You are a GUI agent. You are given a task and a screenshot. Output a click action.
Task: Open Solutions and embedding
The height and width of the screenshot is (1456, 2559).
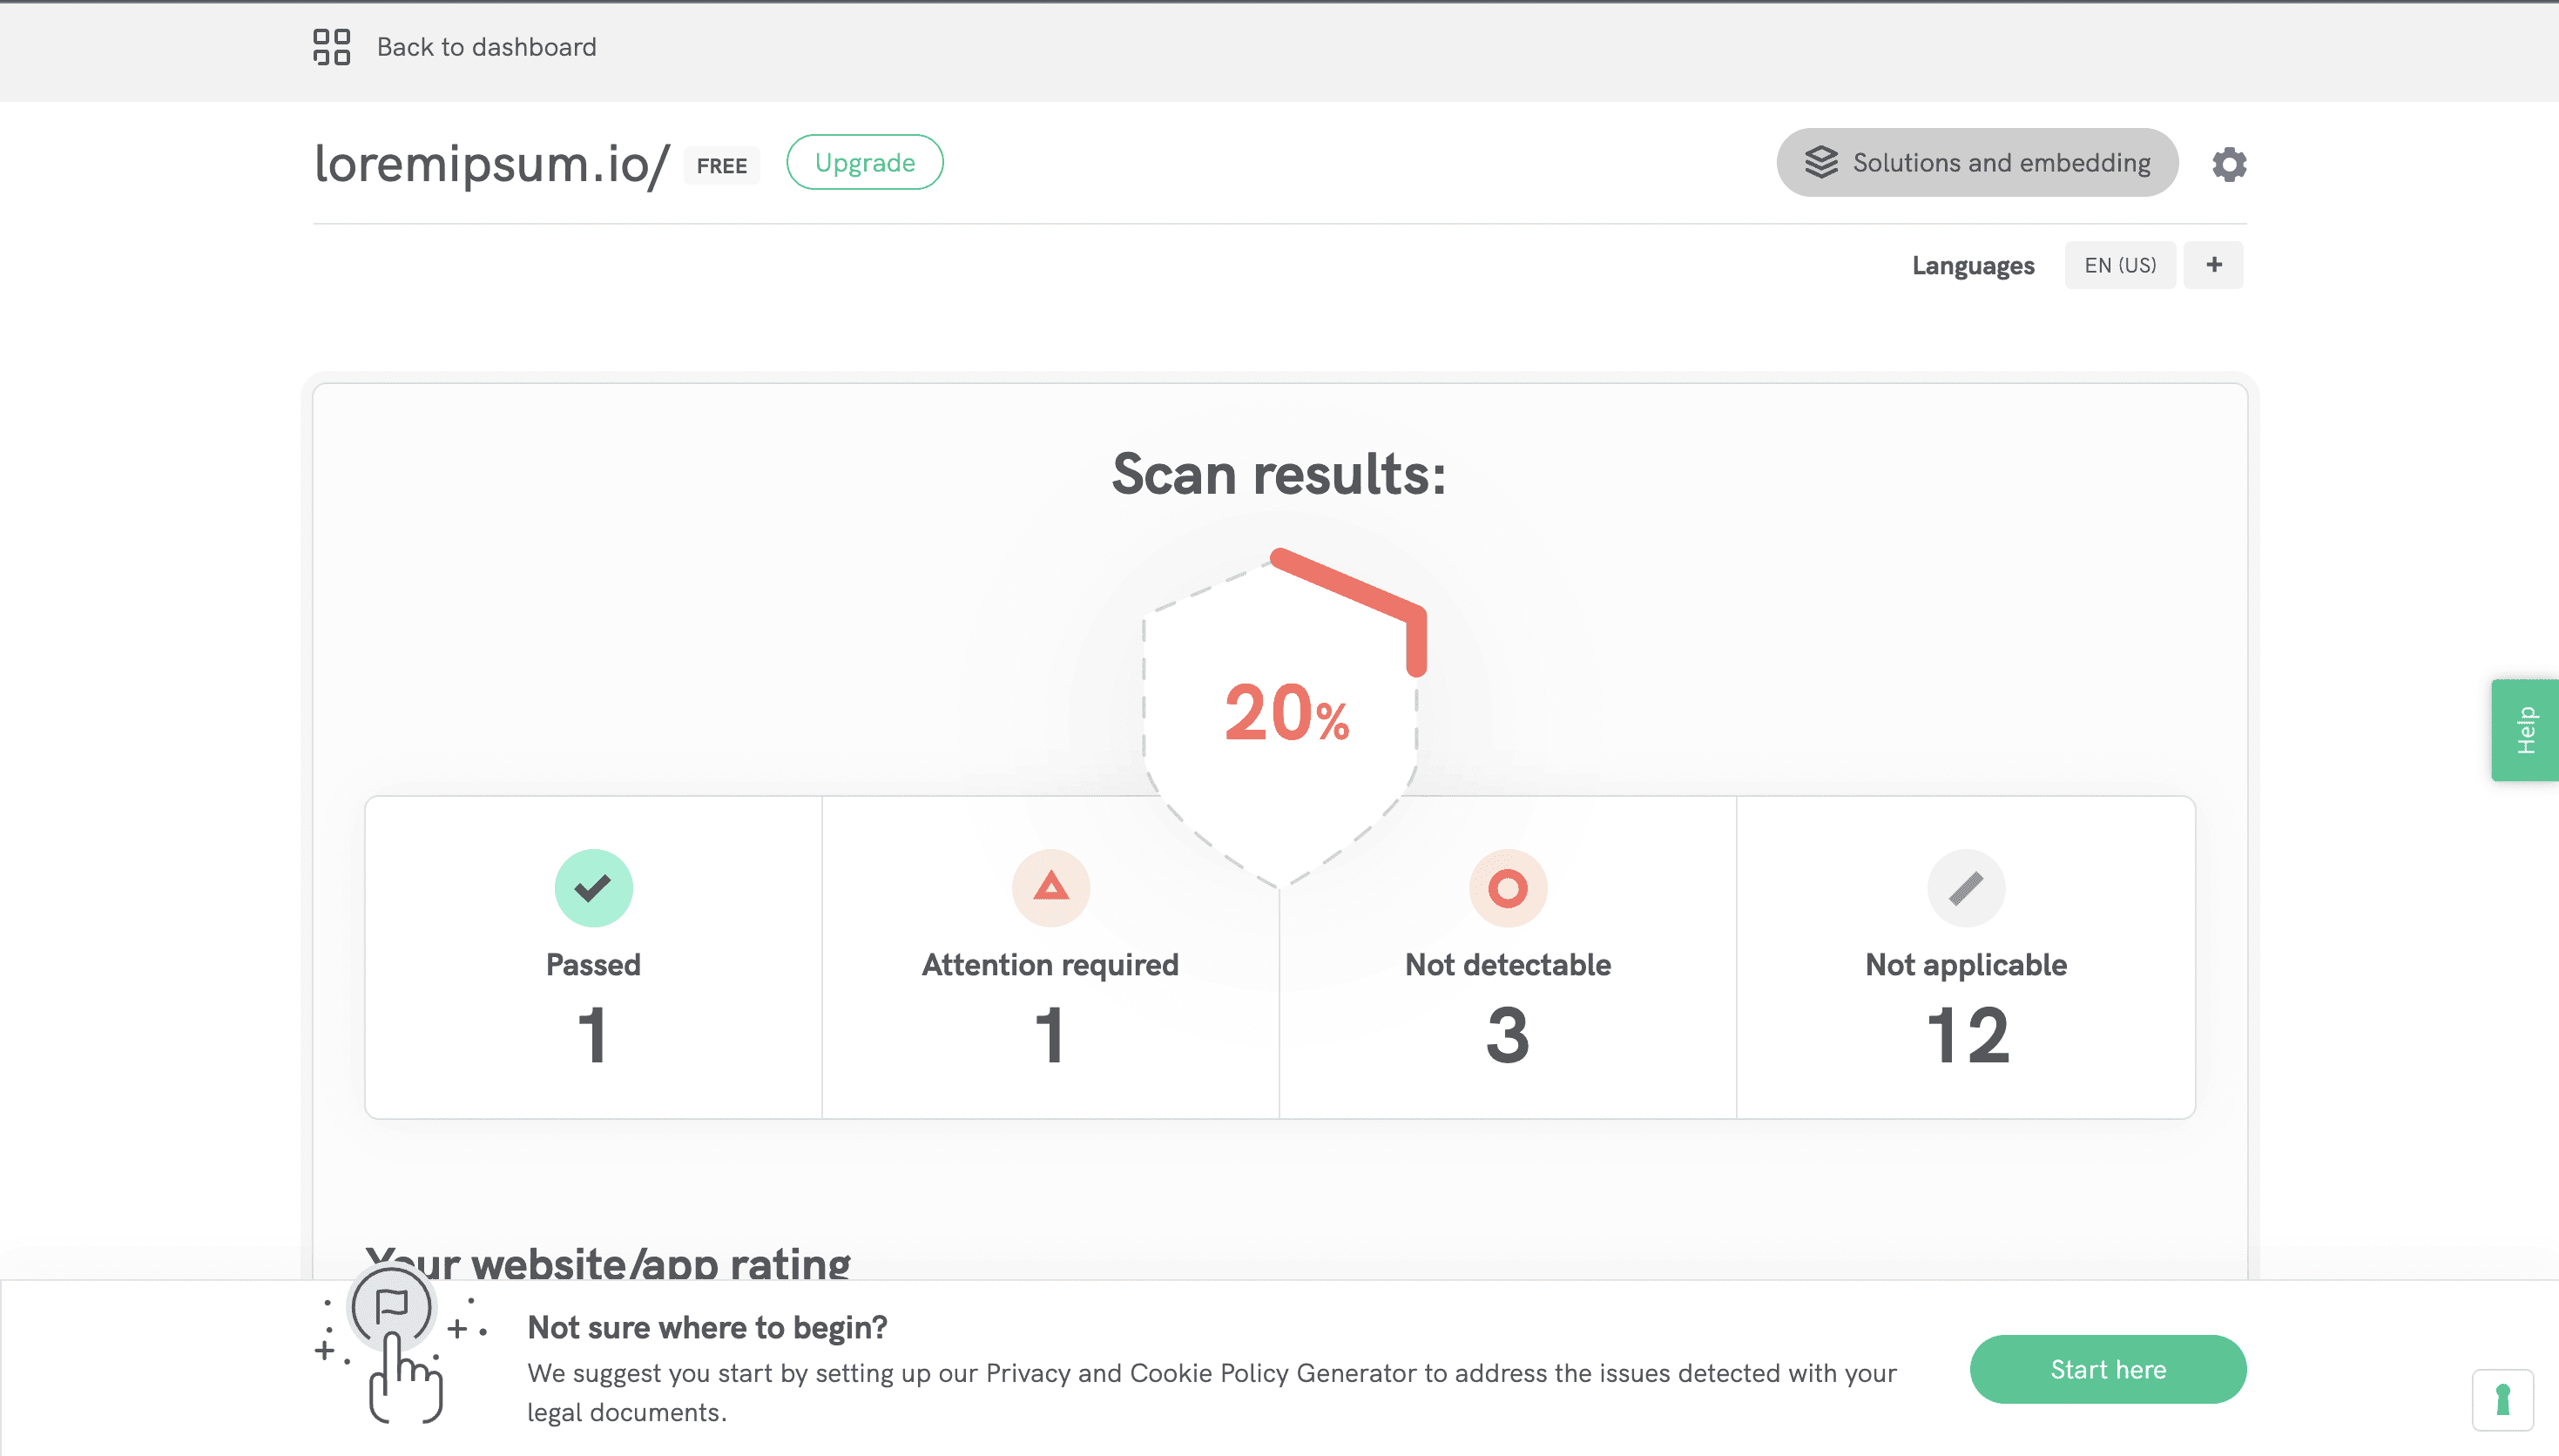coord(2000,162)
